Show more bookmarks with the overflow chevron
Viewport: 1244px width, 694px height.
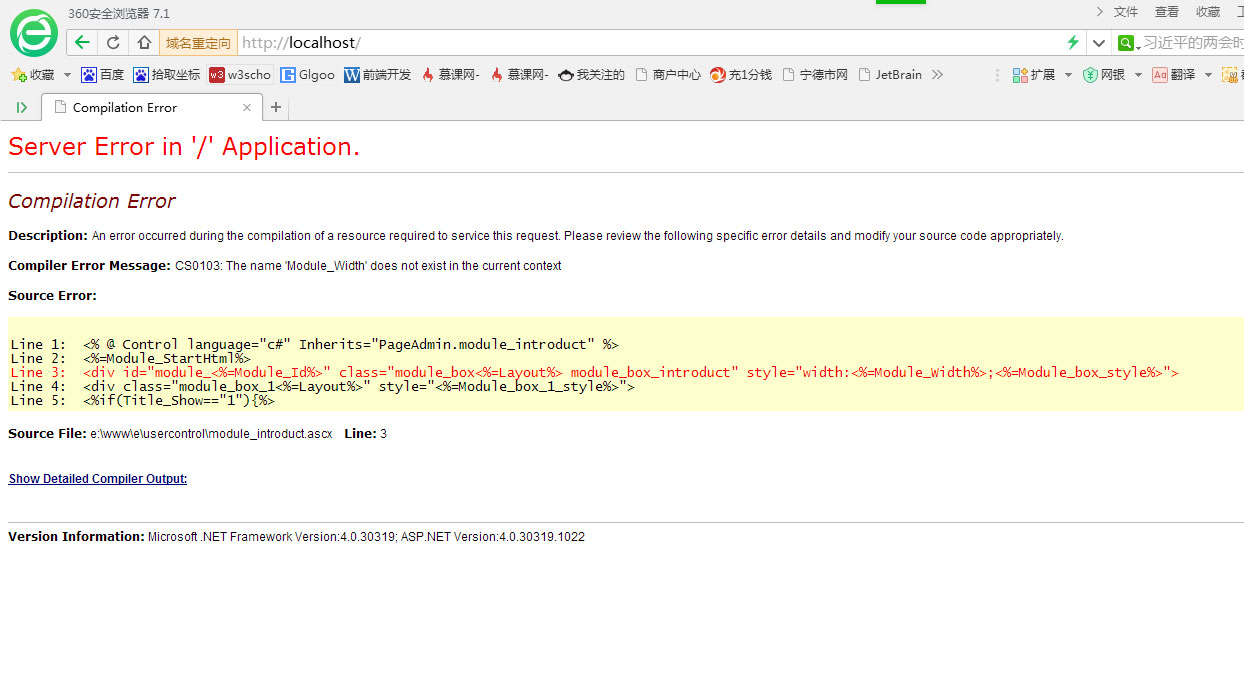coord(937,75)
